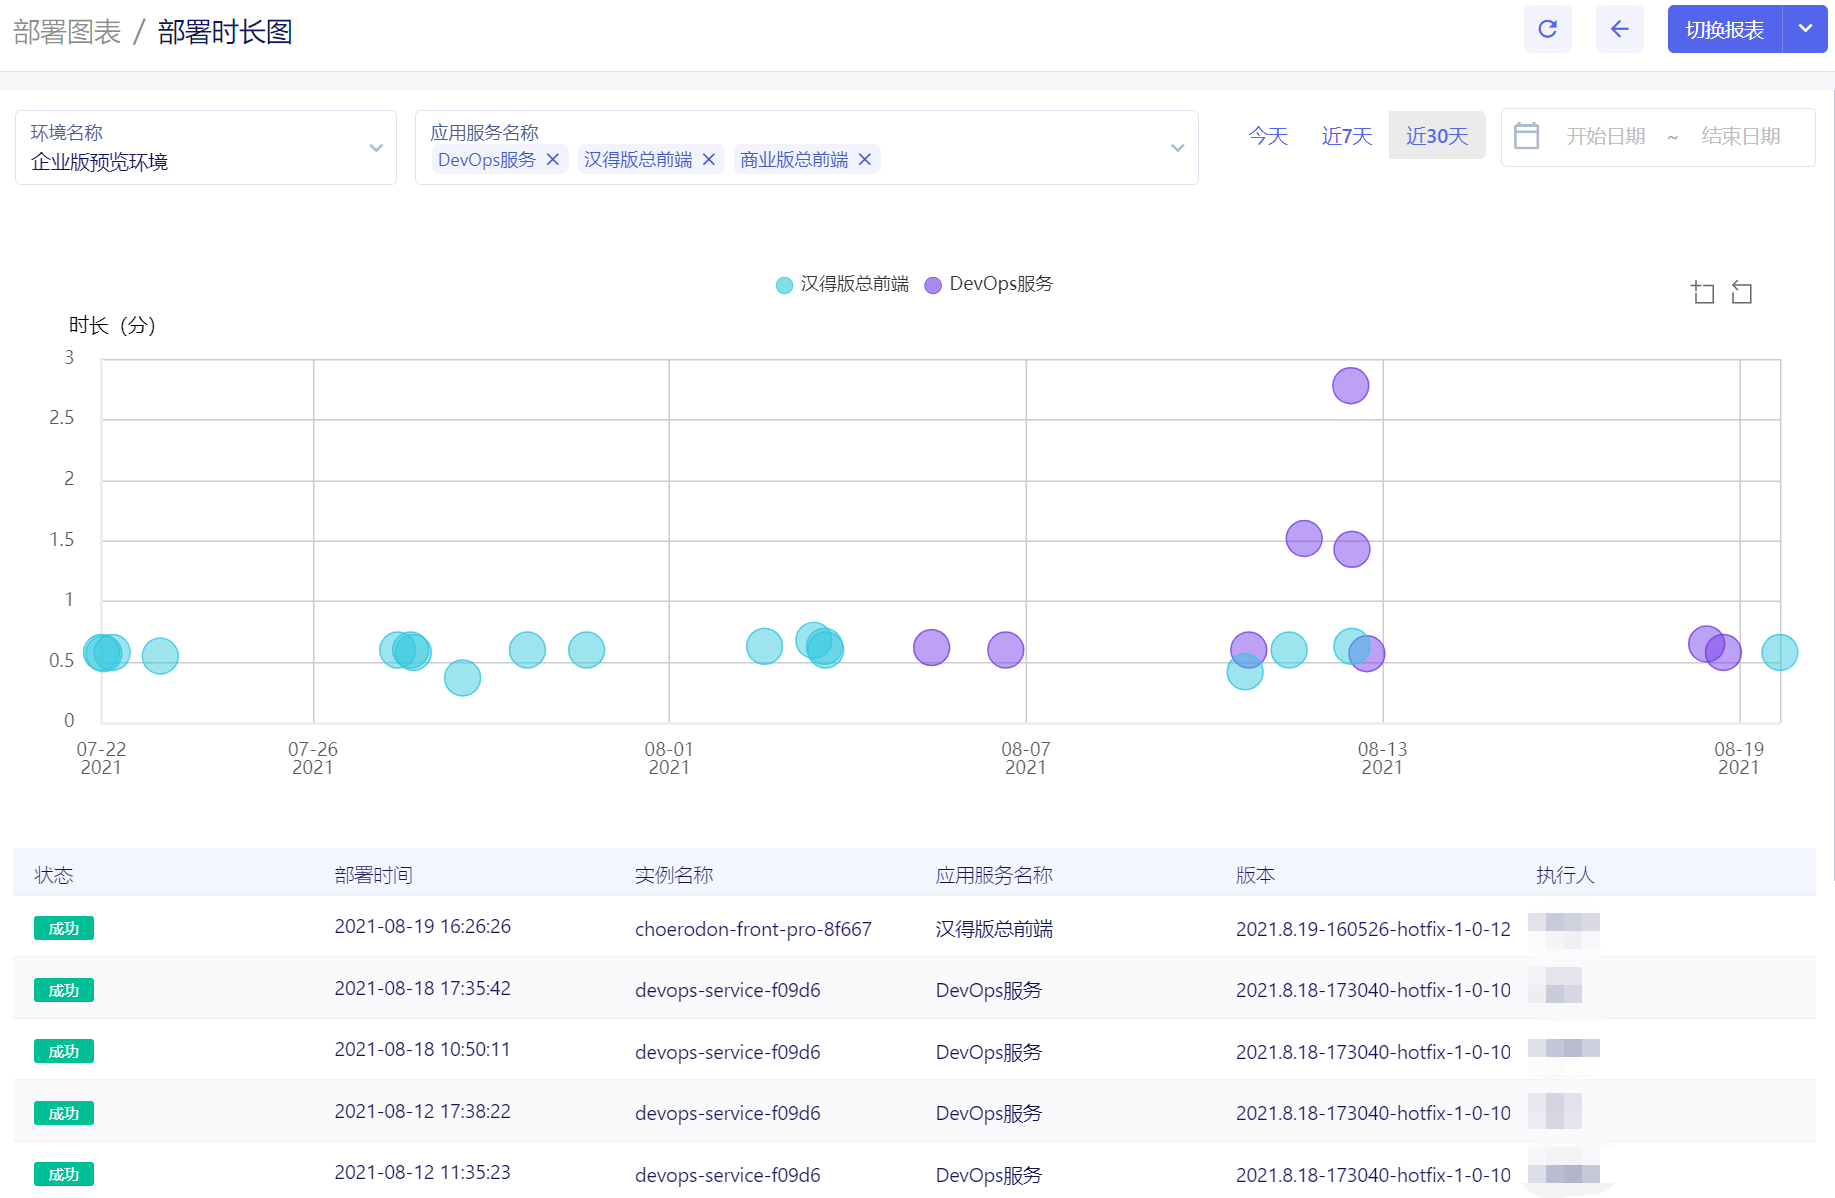Click the chart zoom reset icon
This screenshot has width=1835, height=1198.
point(1742,292)
